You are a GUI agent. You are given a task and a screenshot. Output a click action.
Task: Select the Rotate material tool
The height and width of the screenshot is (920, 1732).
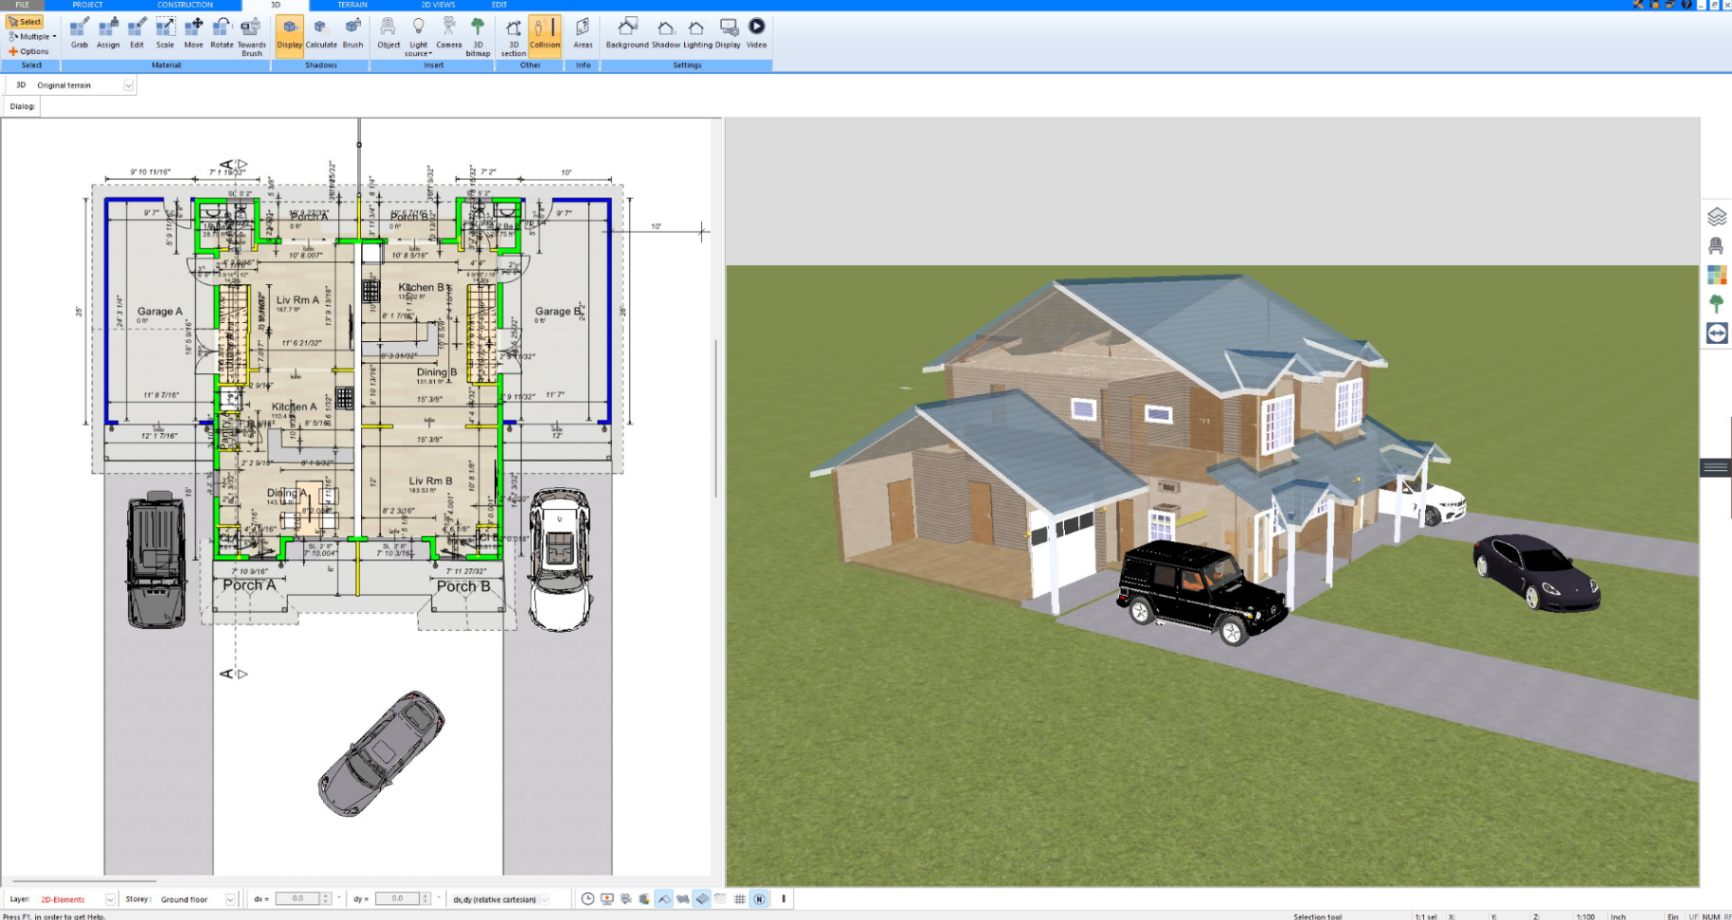pyautogui.click(x=221, y=34)
